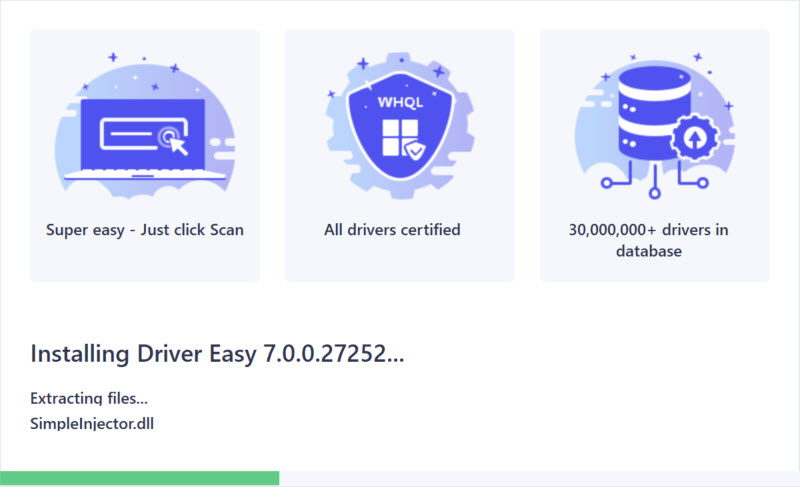Click the WHQL text on the shield
Viewport: 800px width, 487px height.
pos(399,103)
